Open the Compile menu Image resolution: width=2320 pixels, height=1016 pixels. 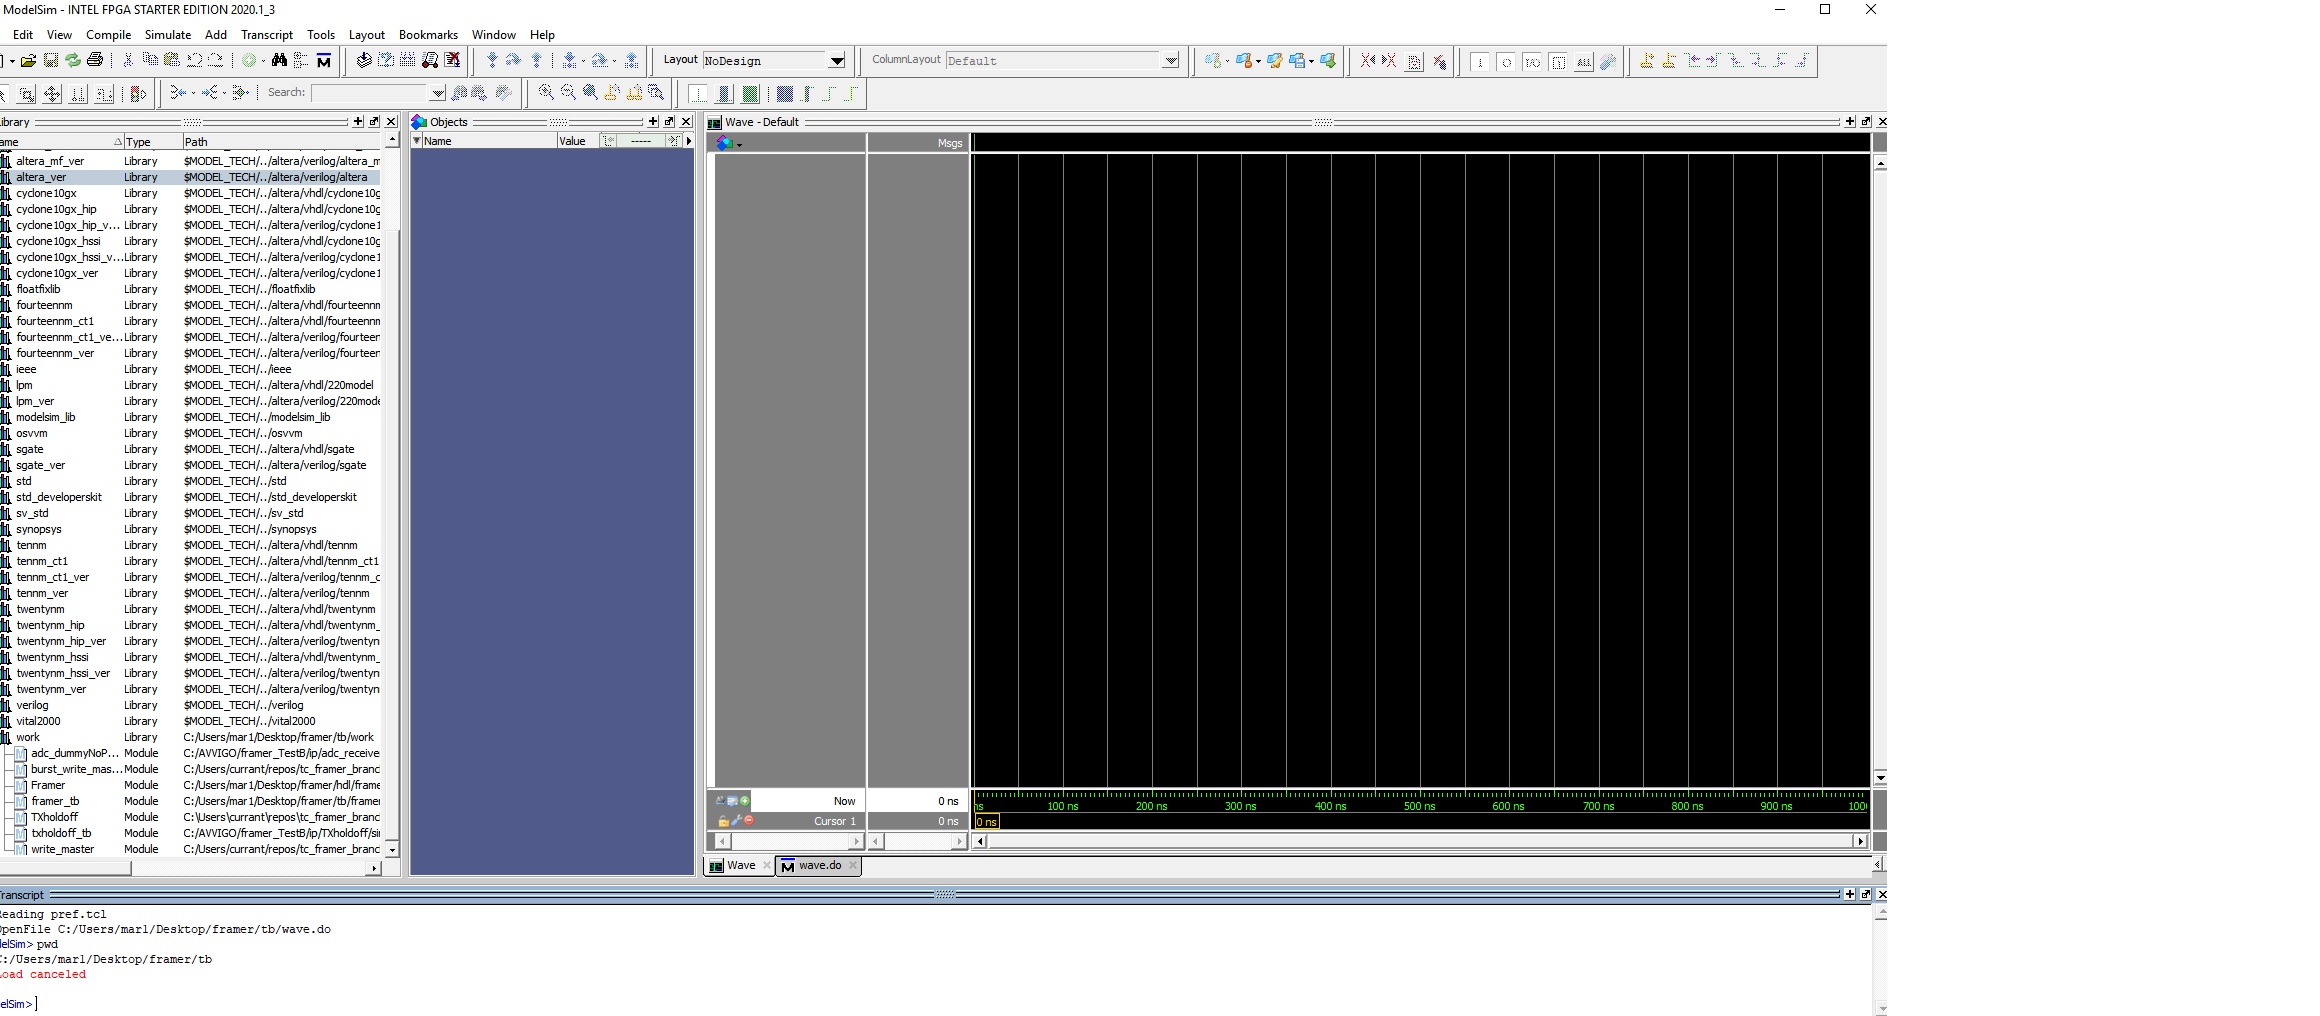coord(108,34)
